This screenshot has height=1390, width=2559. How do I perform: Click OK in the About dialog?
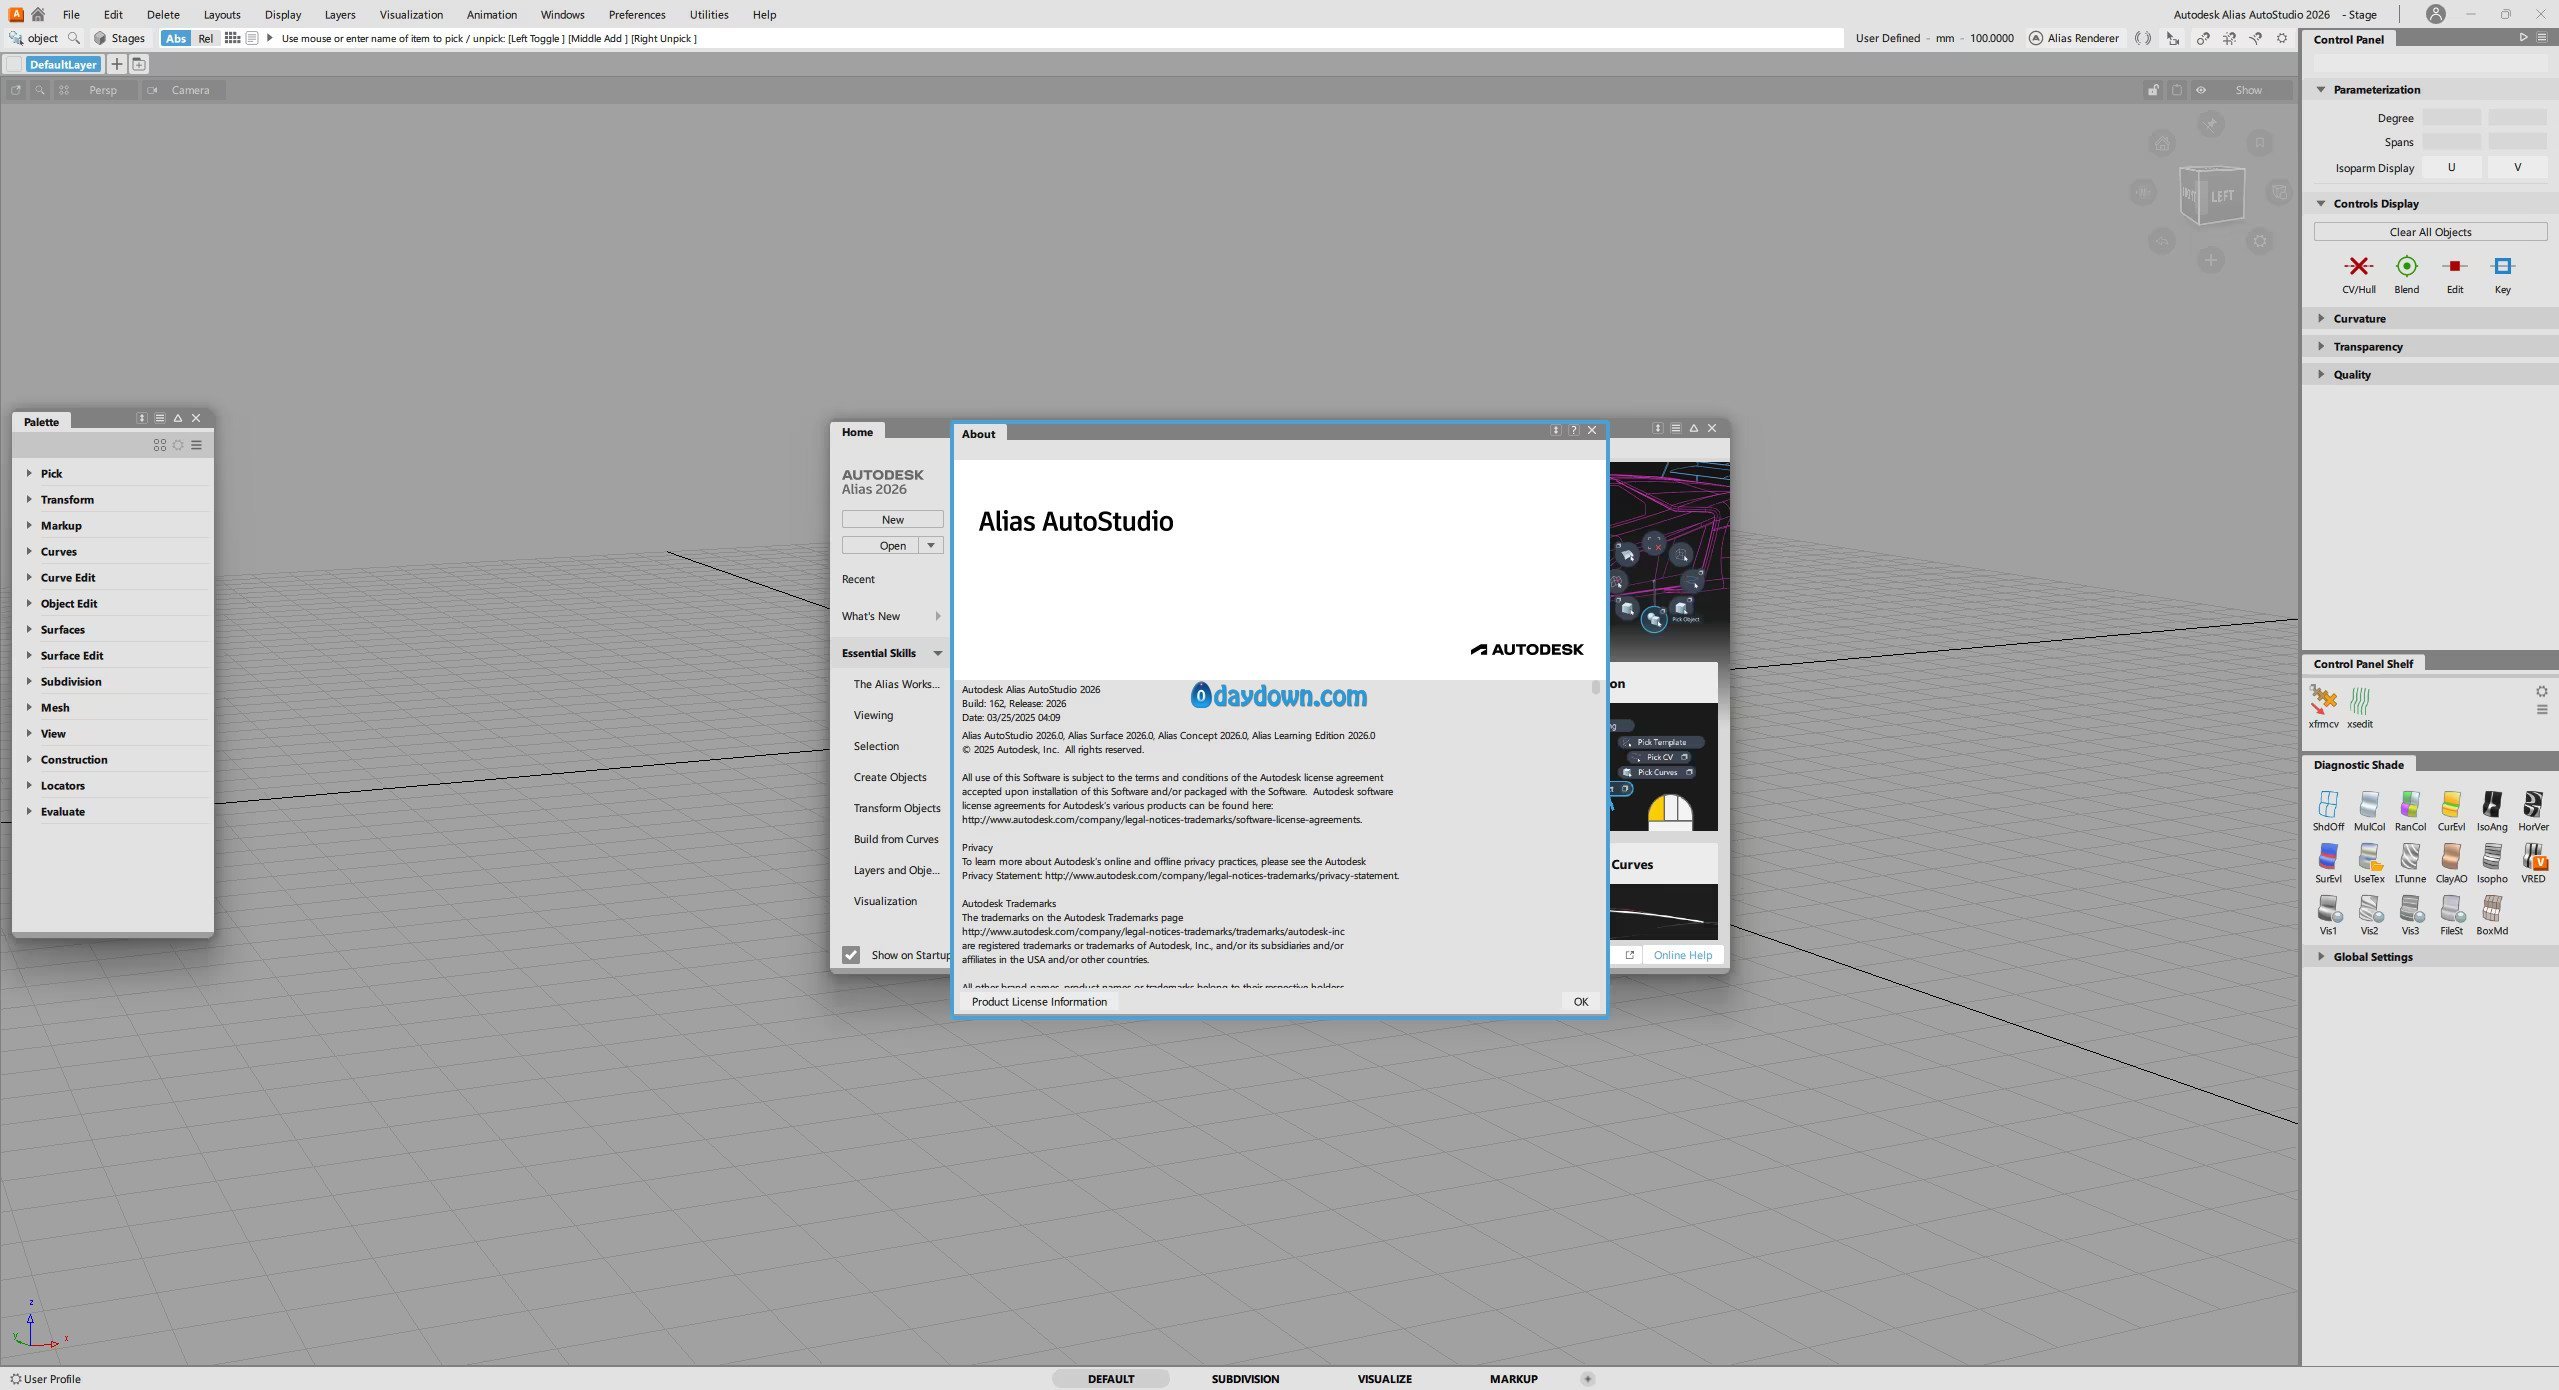click(1580, 1001)
